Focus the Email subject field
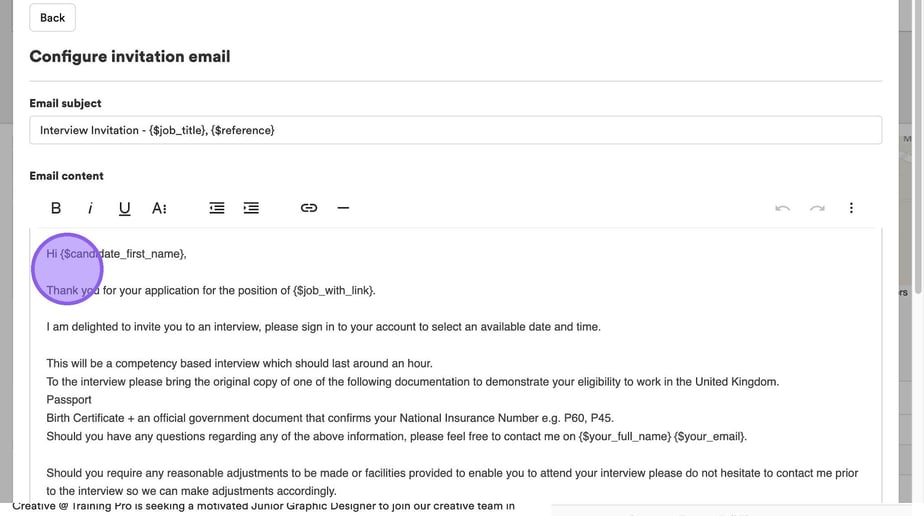The height and width of the screenshot is (516, 924). point(455,130)
